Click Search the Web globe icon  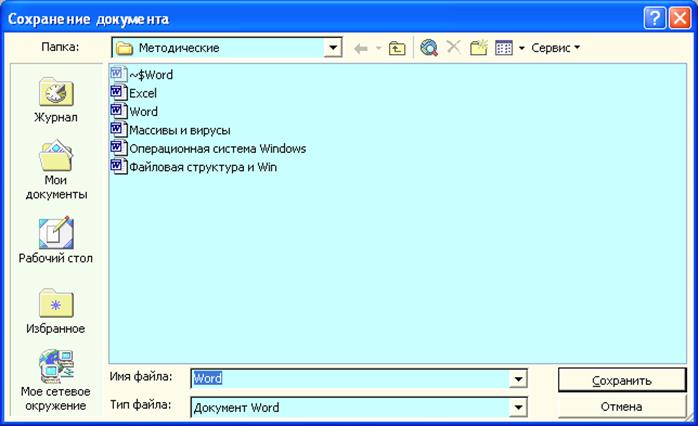click(x=429, y=48)
